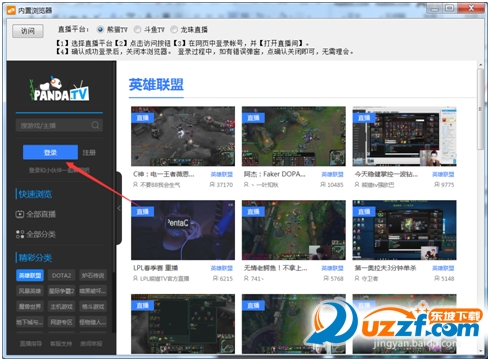Click the 英雄联盟 tag under C神 stream
Viewport: 490px width, 361px height.
pyautogui.click(x=222, y=174)
